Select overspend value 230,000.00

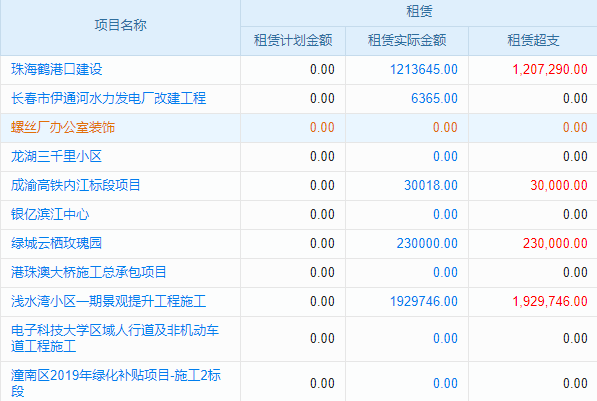coord(555,243)
